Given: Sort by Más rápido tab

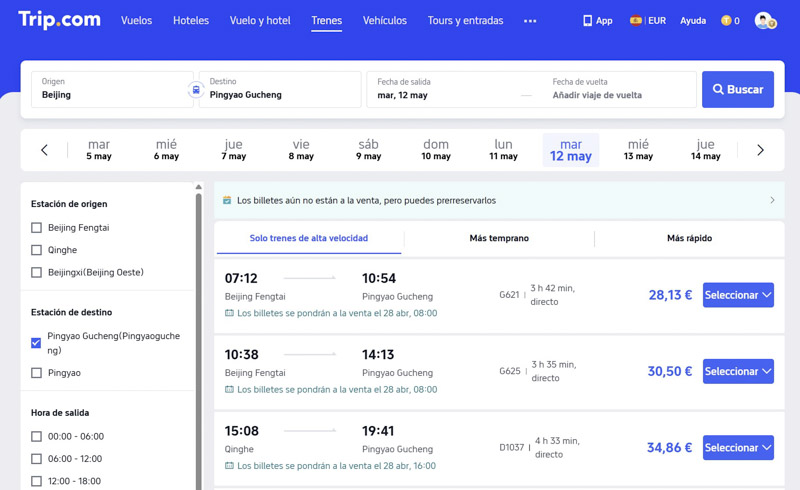Looking at the screenshot, I should coord(689,238).
